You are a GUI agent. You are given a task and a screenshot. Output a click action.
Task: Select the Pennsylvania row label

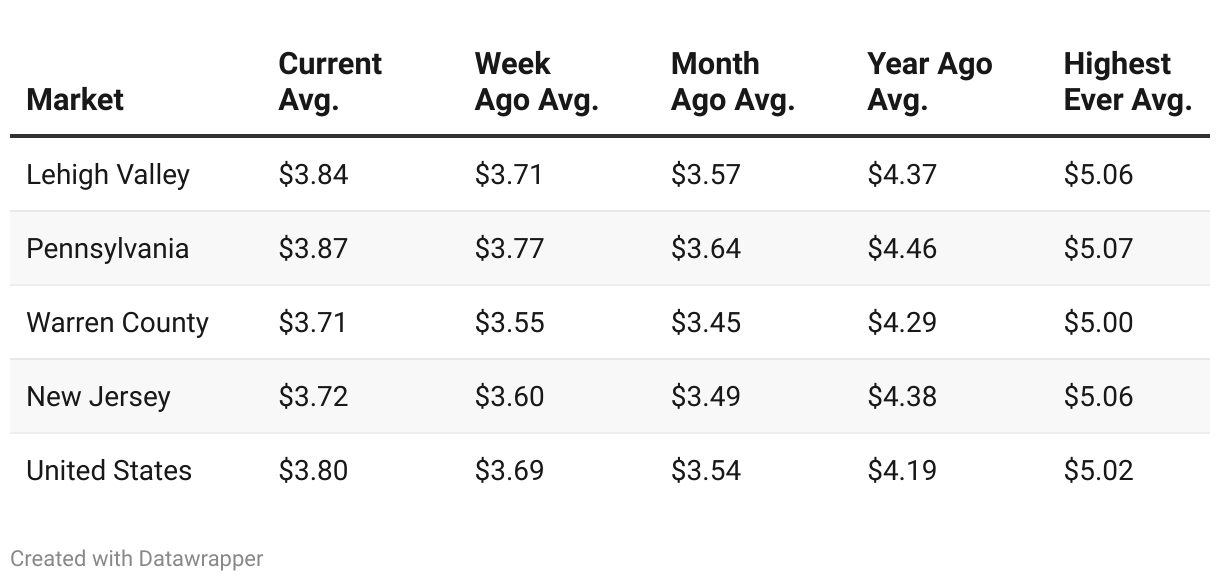[107, 249]
